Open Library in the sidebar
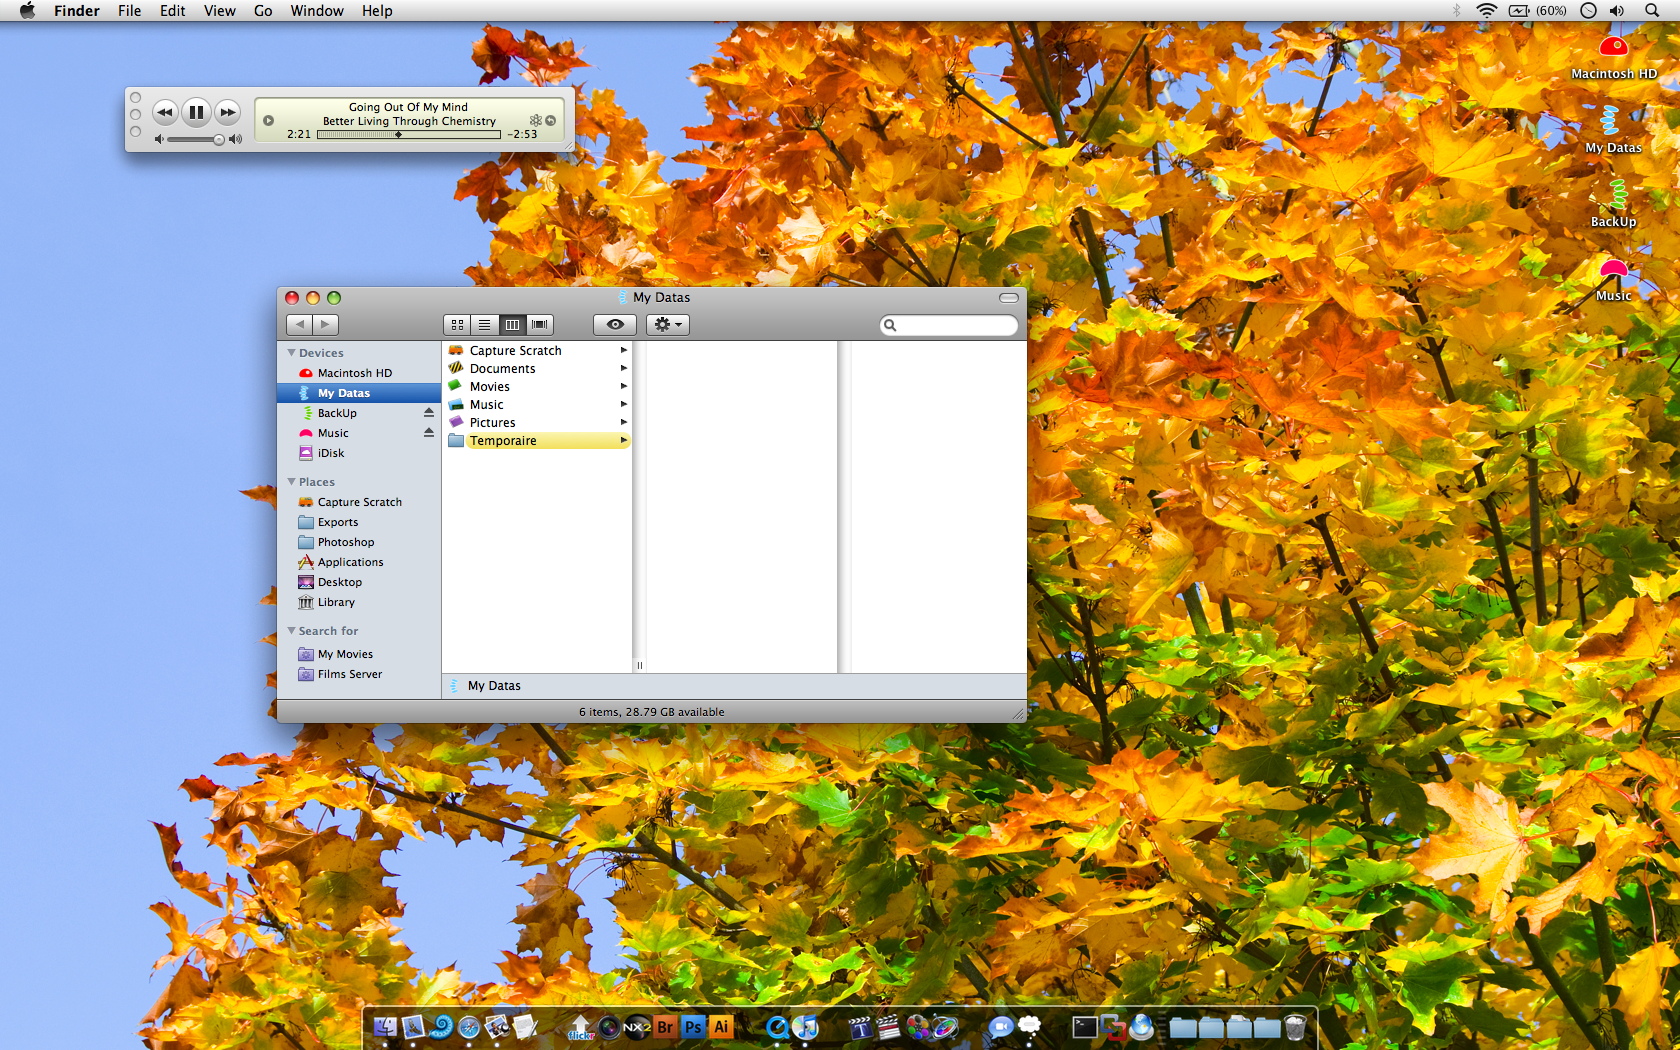This screenshot has width=1680, height=1050. click(x=358, y=602)
